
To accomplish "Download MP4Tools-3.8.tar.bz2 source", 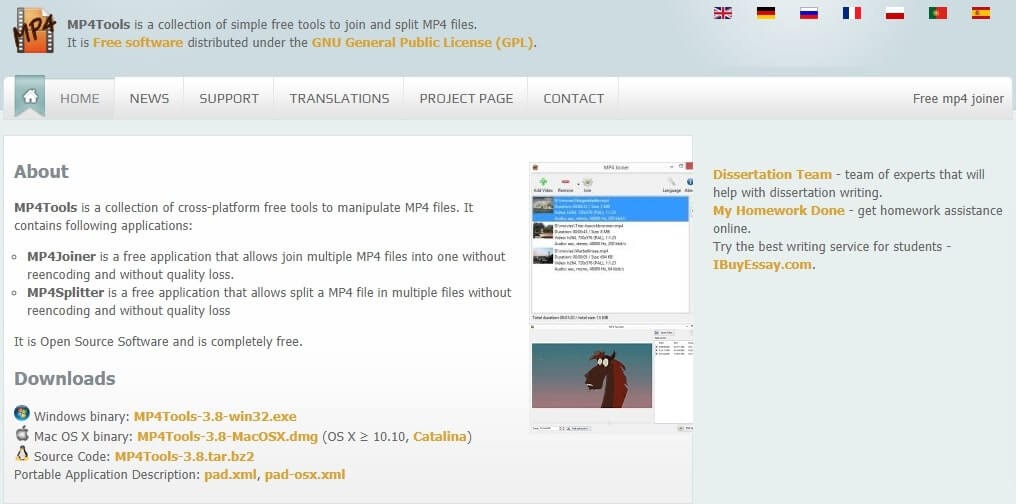I will [184, 456].
